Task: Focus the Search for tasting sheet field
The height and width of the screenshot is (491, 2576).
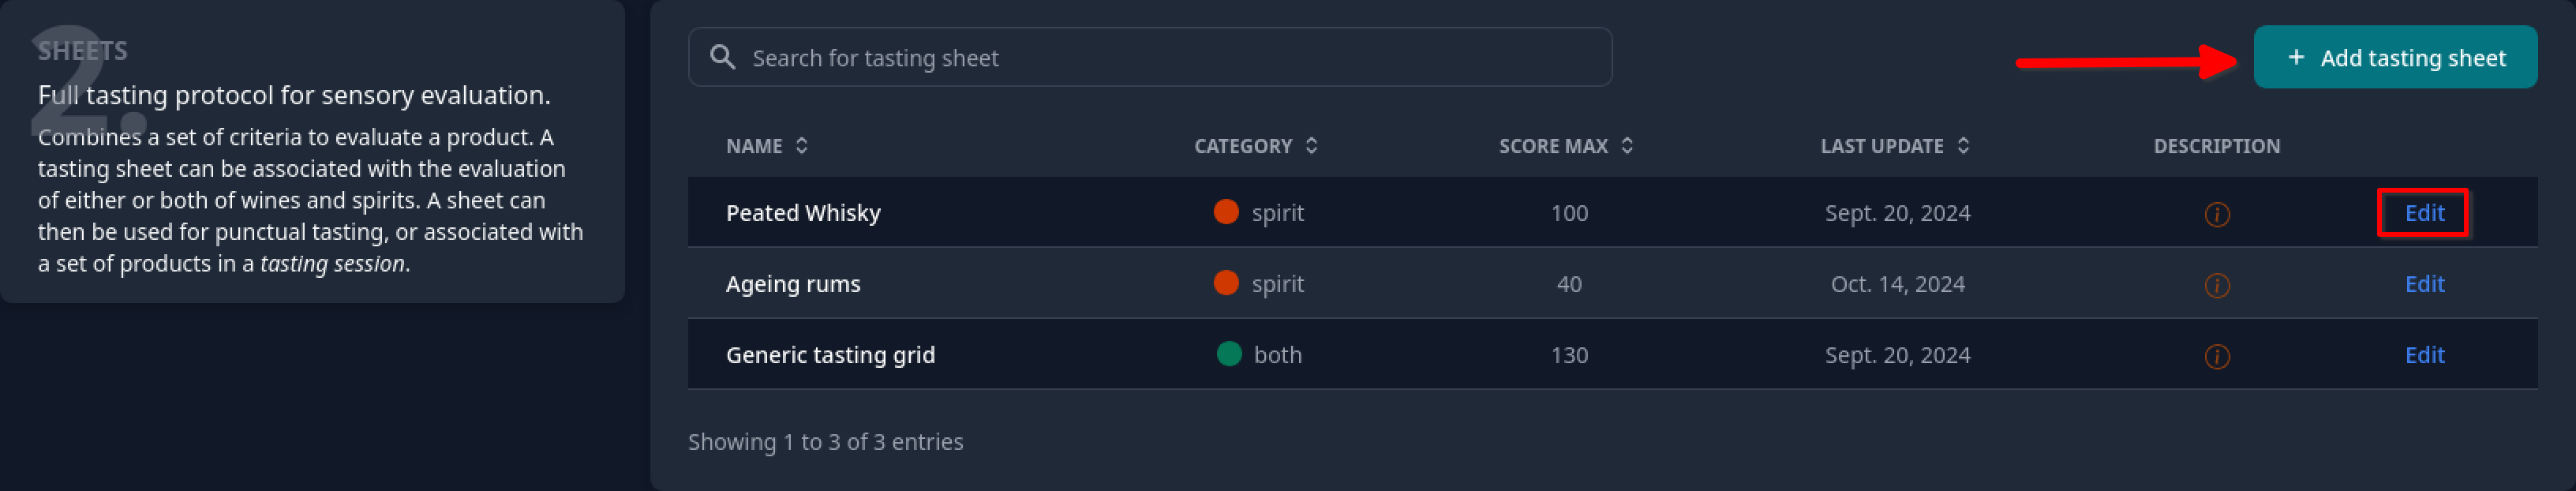Action: point(1150,57)
